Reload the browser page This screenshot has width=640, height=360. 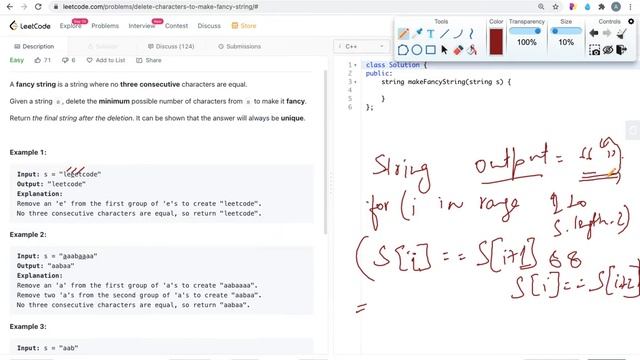pos(38,7)
